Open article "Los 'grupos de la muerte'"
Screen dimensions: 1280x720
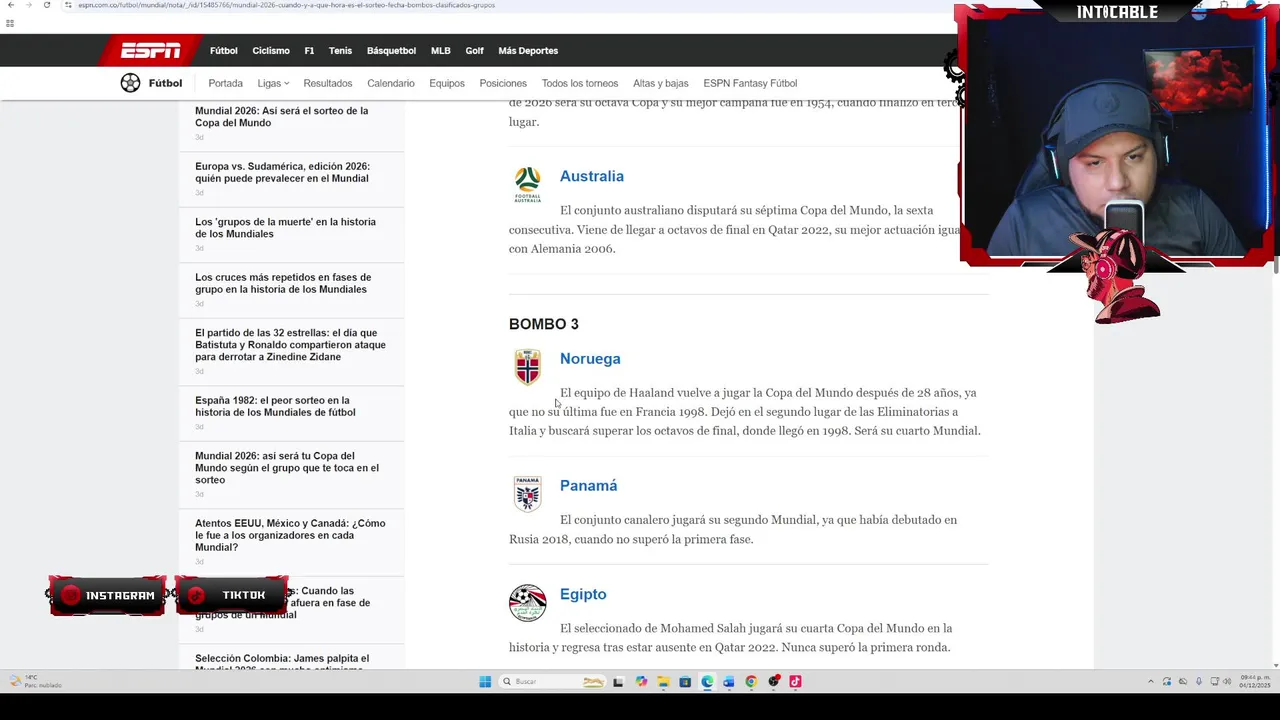[285, 228]
